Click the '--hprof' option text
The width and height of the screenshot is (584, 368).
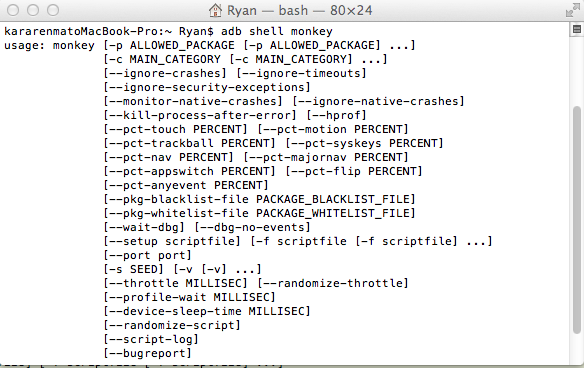coord(337,115)
